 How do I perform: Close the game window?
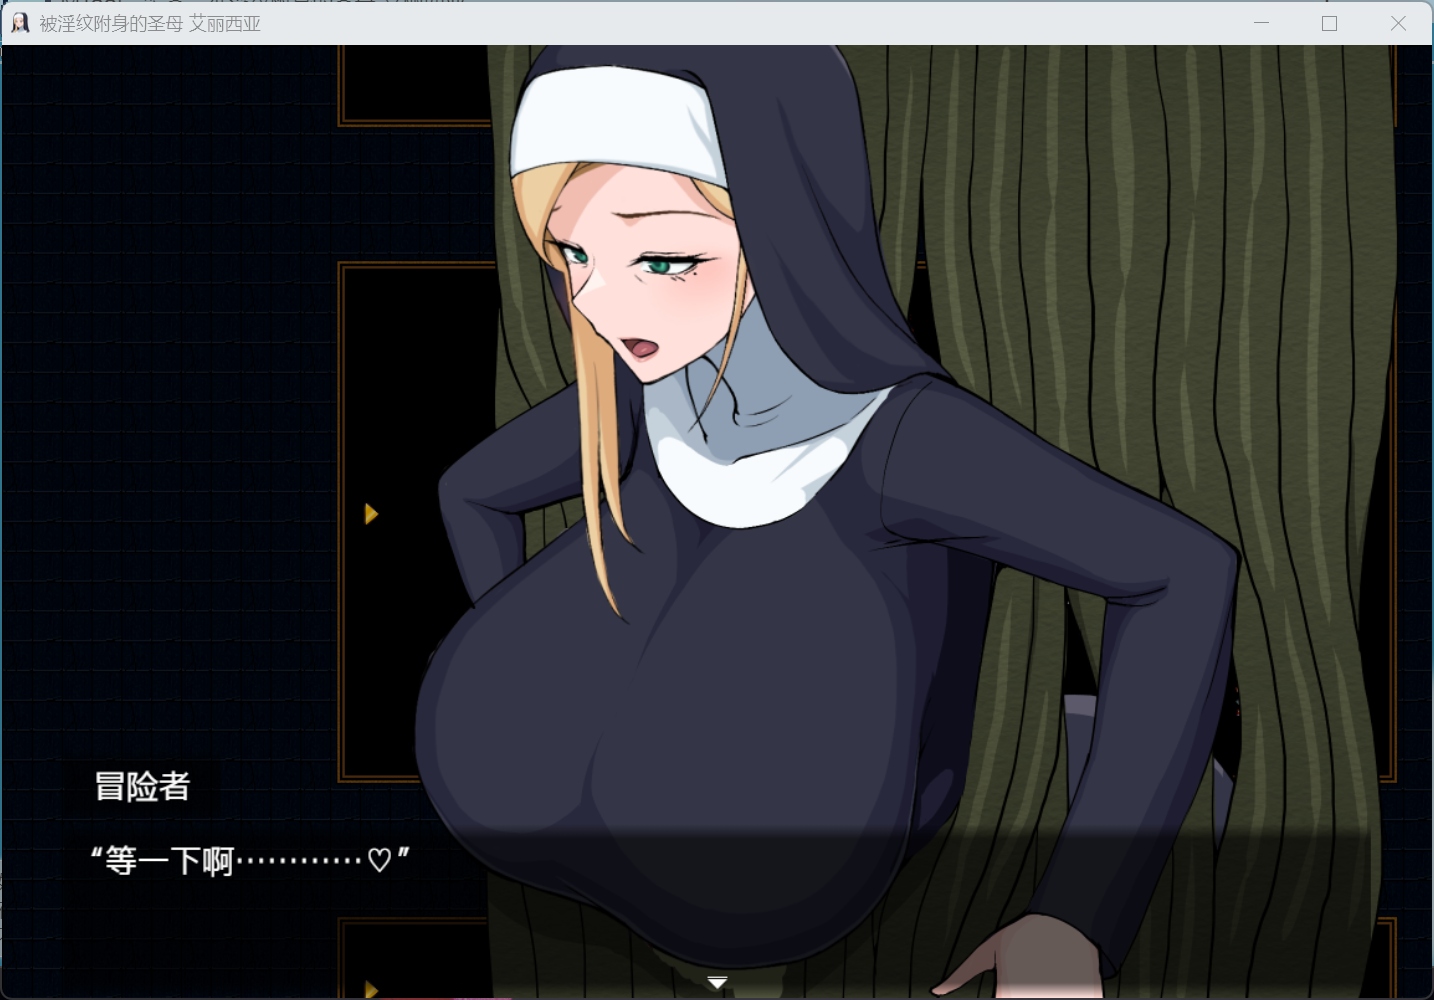(x=1398, y=23)
